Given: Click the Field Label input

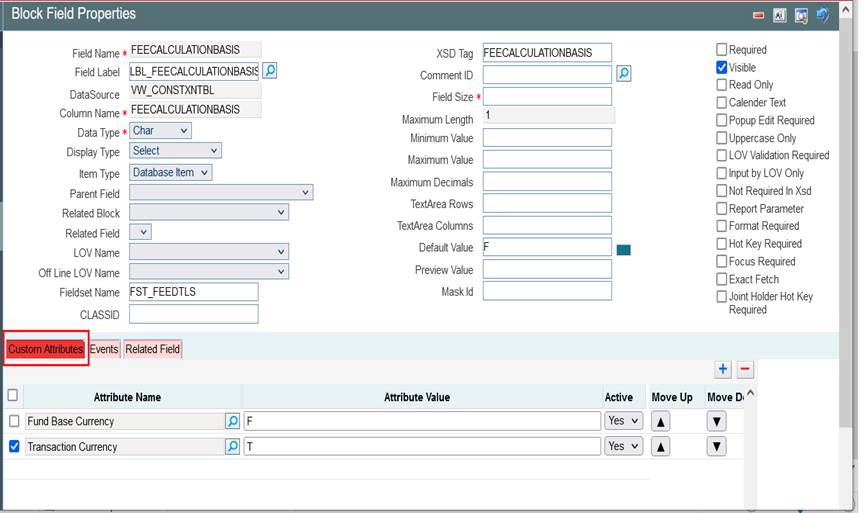Looking at the screenshot, I should pyautogui.click(x=194, y=71).
